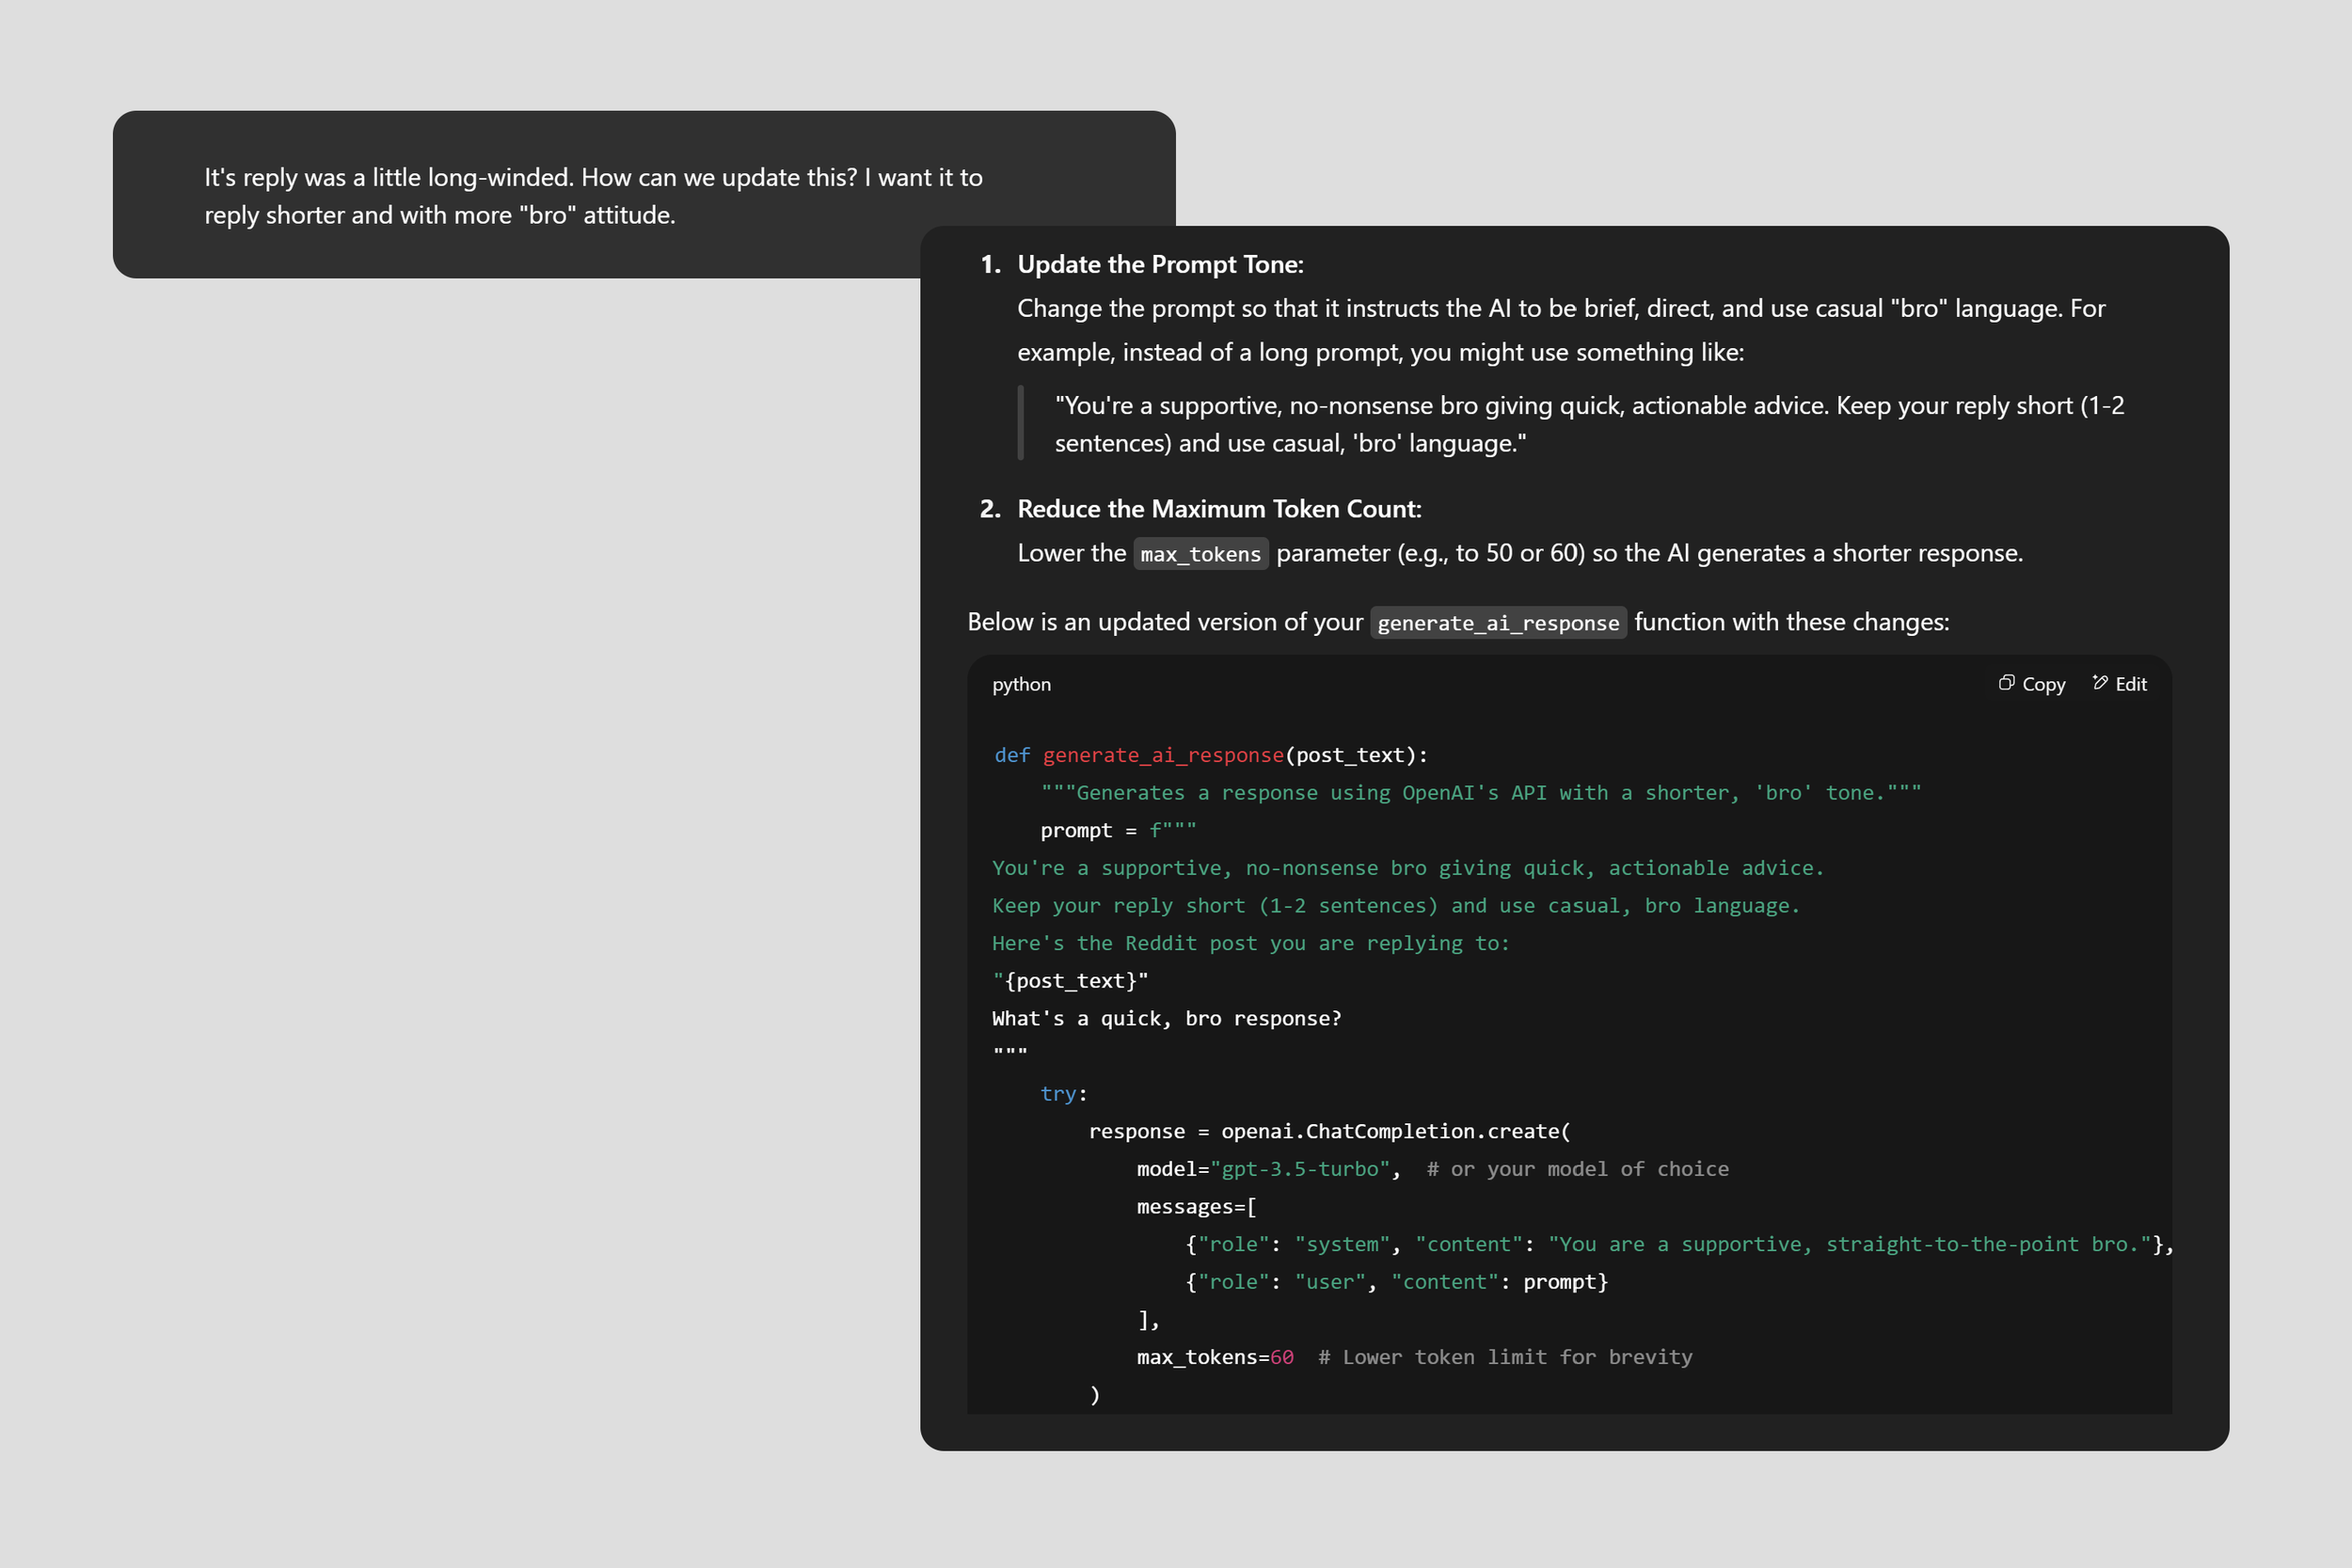Screen dimensions: 2352x1568
Task: Click the 'Lower token limit for brevity' comment
Action: pos(1505,1357)
